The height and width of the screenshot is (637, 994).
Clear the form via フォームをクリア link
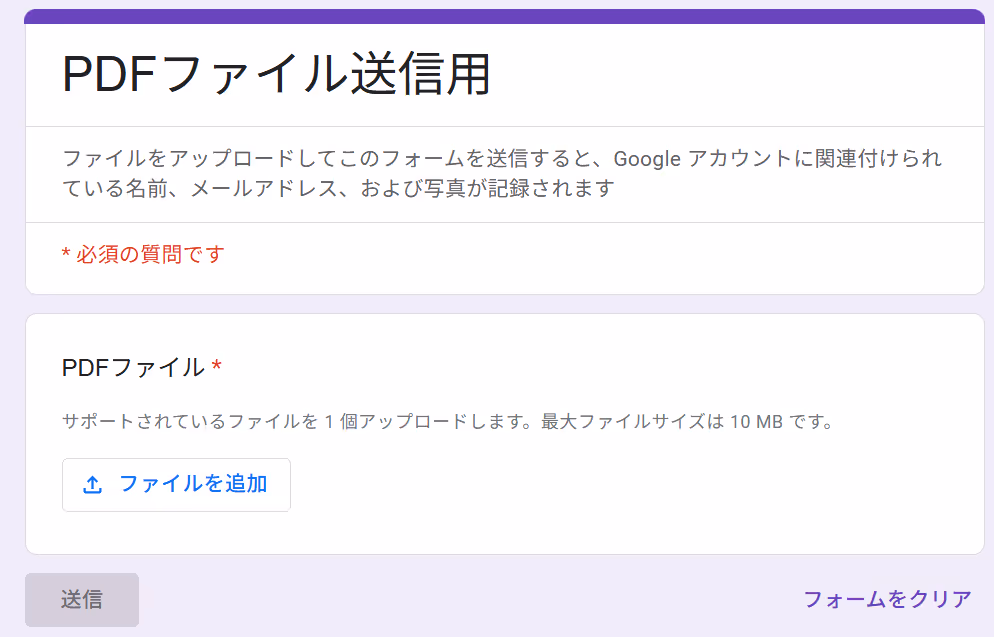point(887,599)
